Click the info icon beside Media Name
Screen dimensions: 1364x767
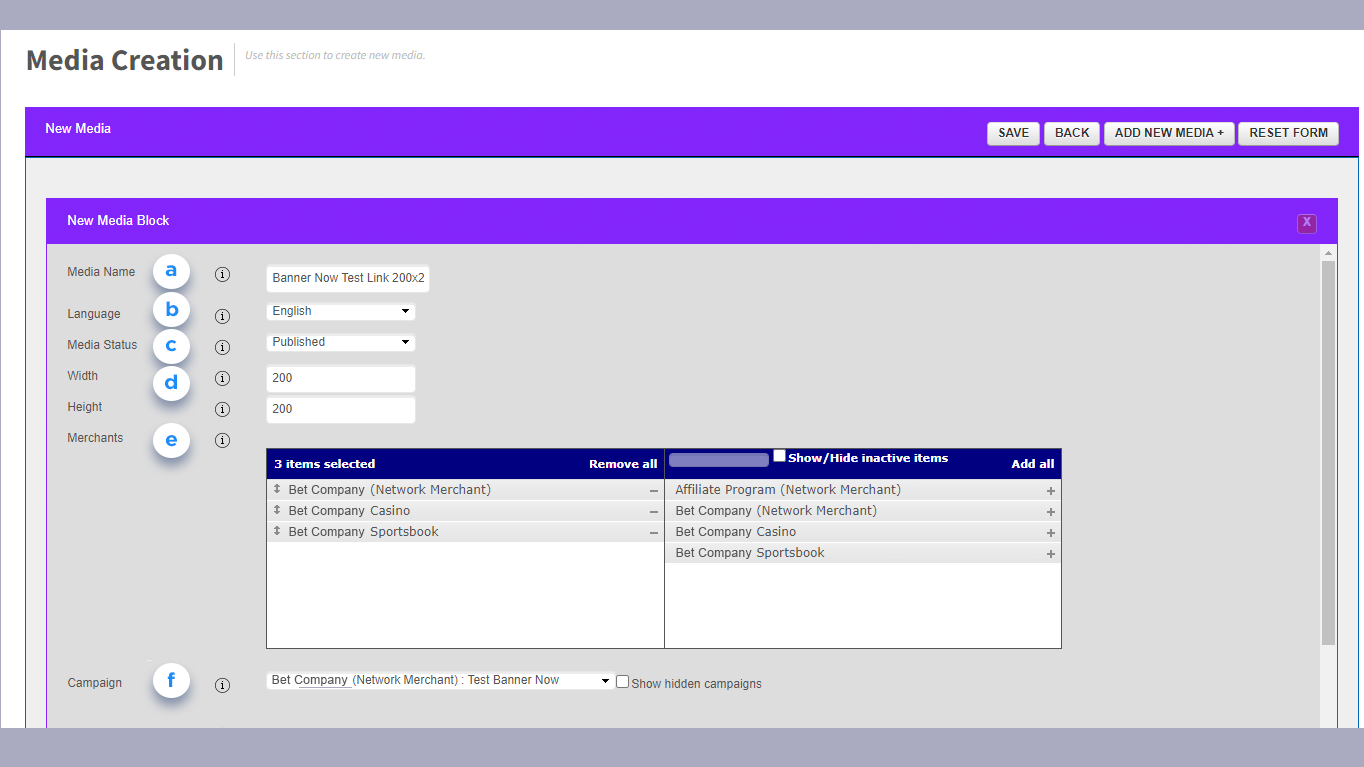click(222, 275)
